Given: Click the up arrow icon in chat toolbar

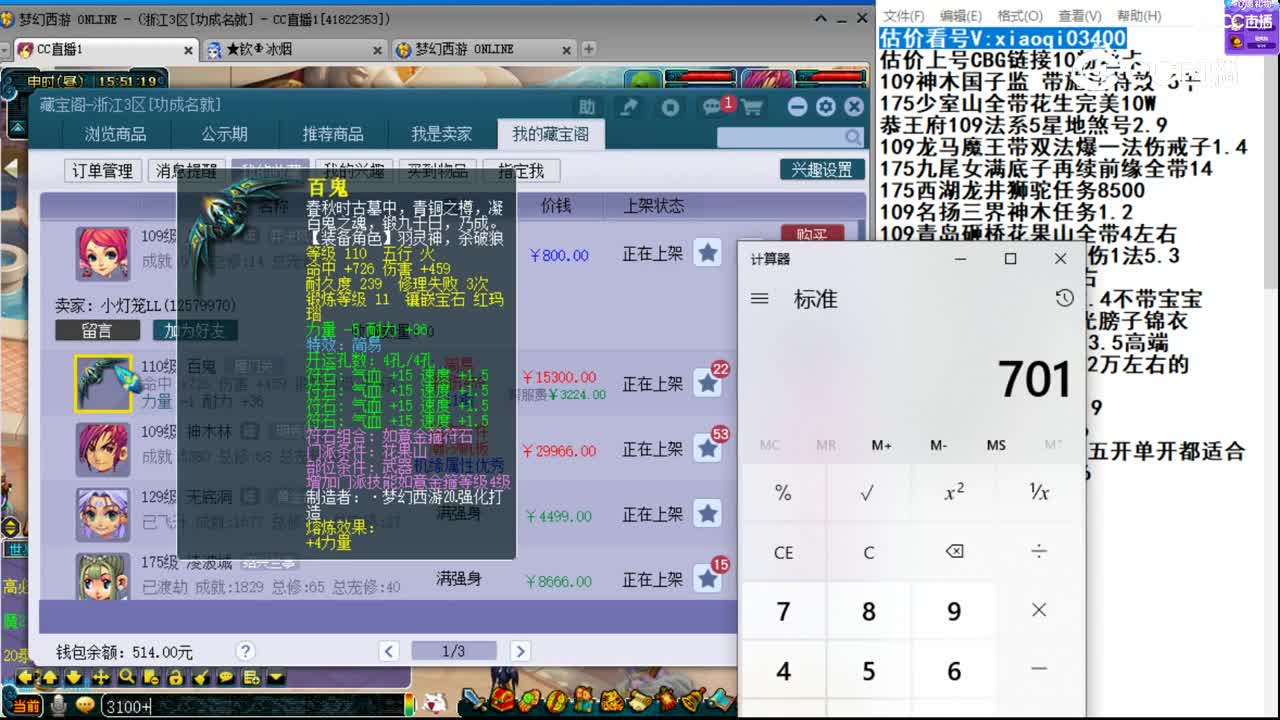Looking at the screenshot, I should pyautogui.click(x=48, y=678).
